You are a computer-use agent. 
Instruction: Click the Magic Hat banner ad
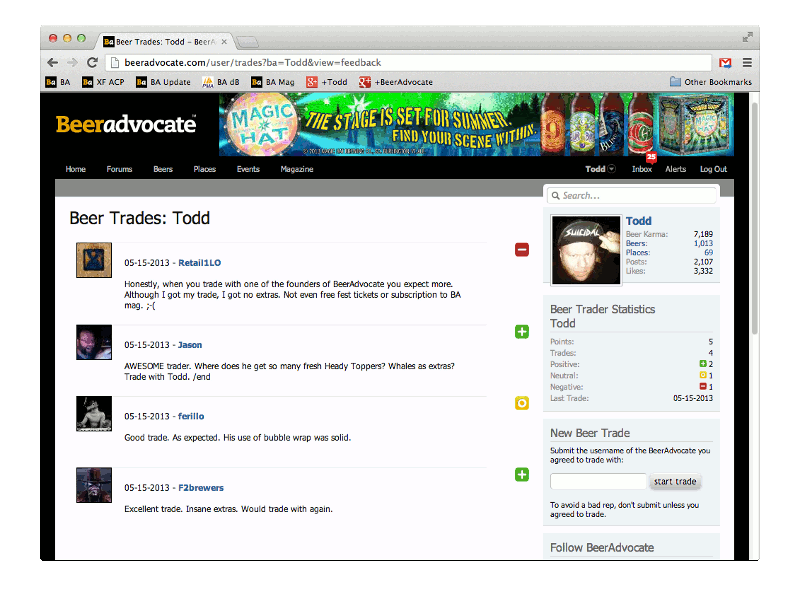click(x=476, y=124)
